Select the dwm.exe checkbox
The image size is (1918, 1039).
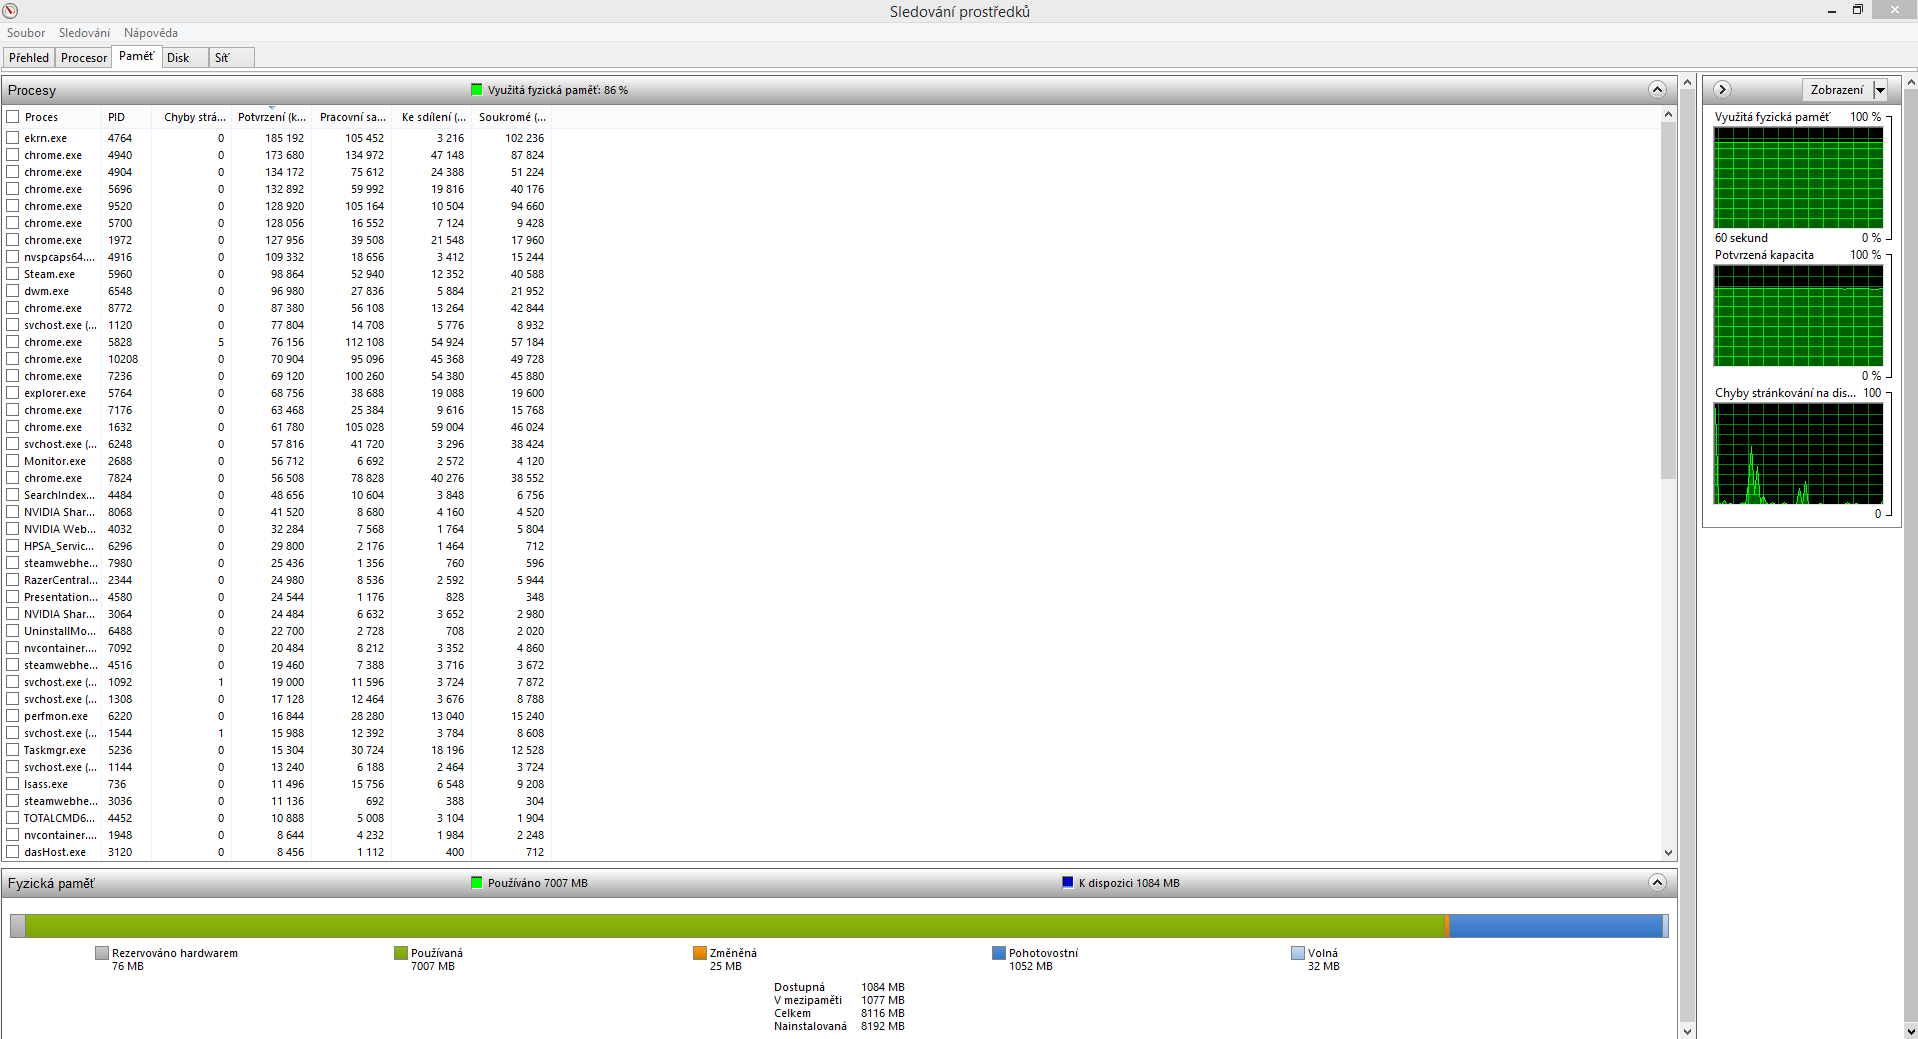13,291
